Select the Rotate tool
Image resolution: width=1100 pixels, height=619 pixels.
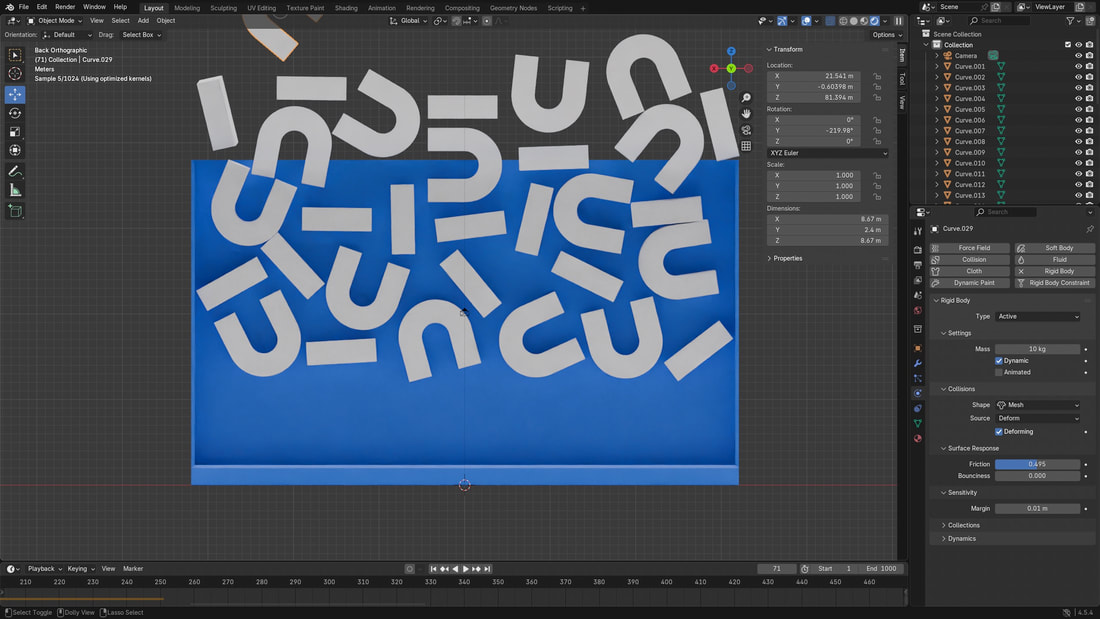(15, 113)
